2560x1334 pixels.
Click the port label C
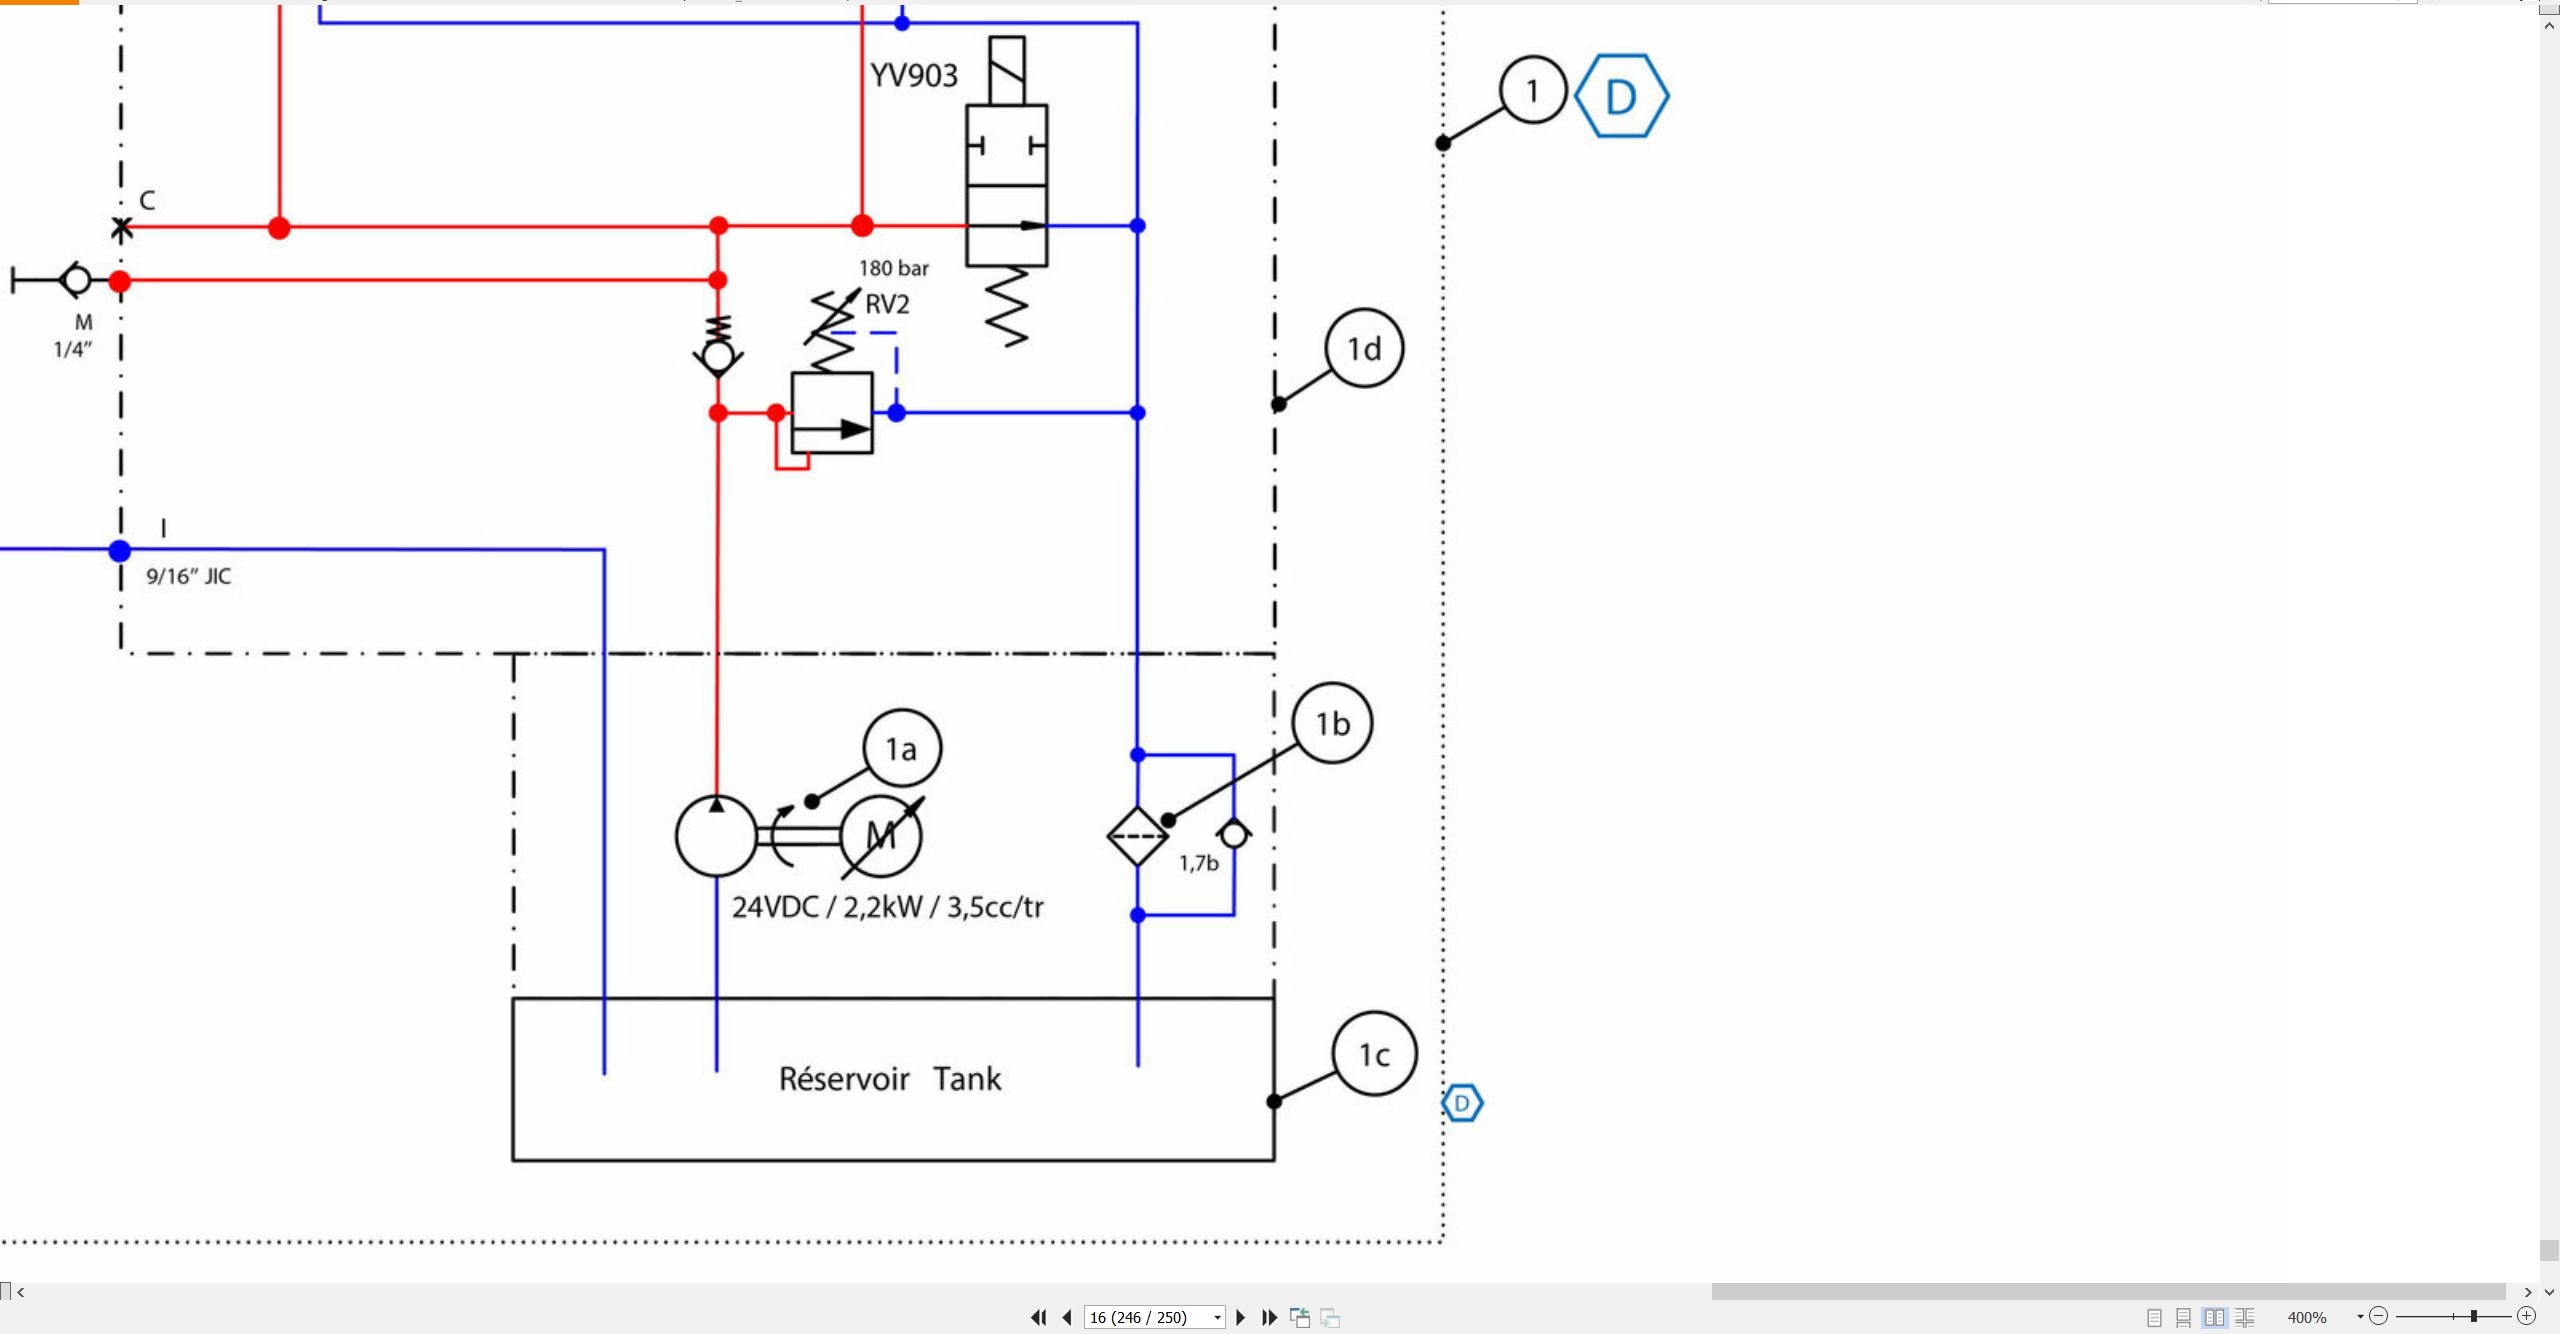(147, 201)
